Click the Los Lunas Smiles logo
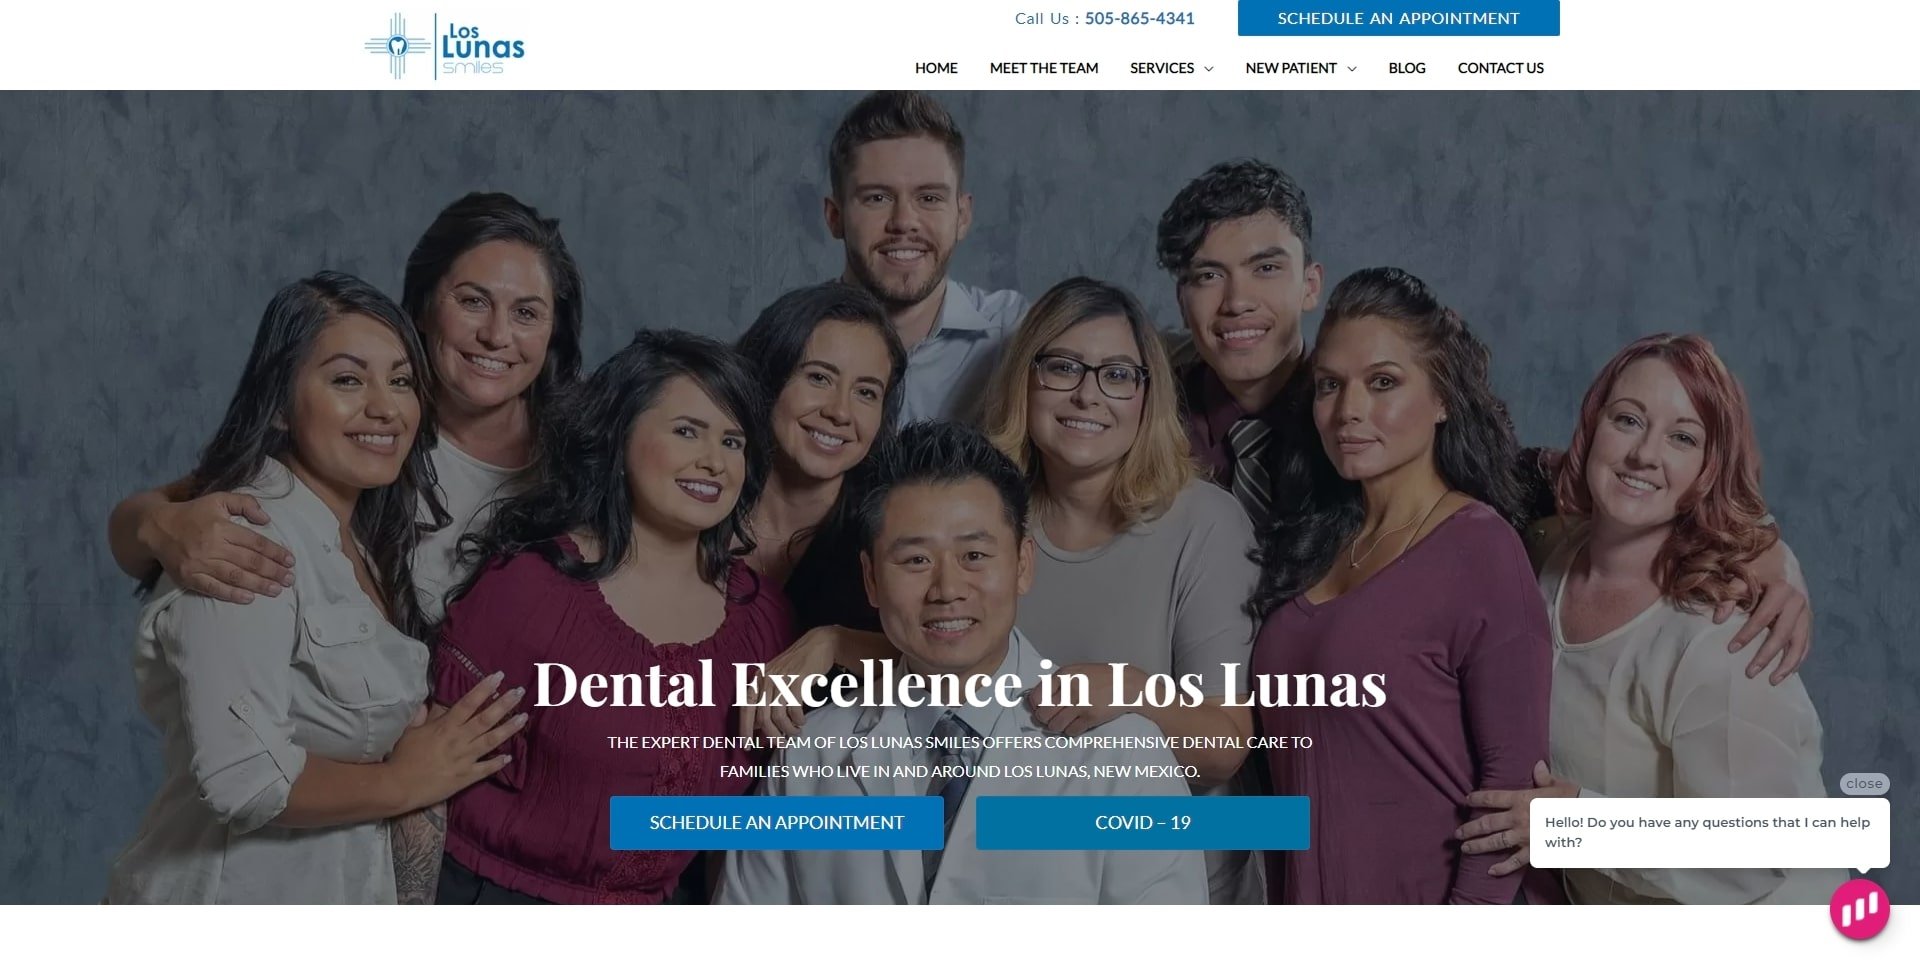Viewport: 1920px width, 969px height. point(445,46)
